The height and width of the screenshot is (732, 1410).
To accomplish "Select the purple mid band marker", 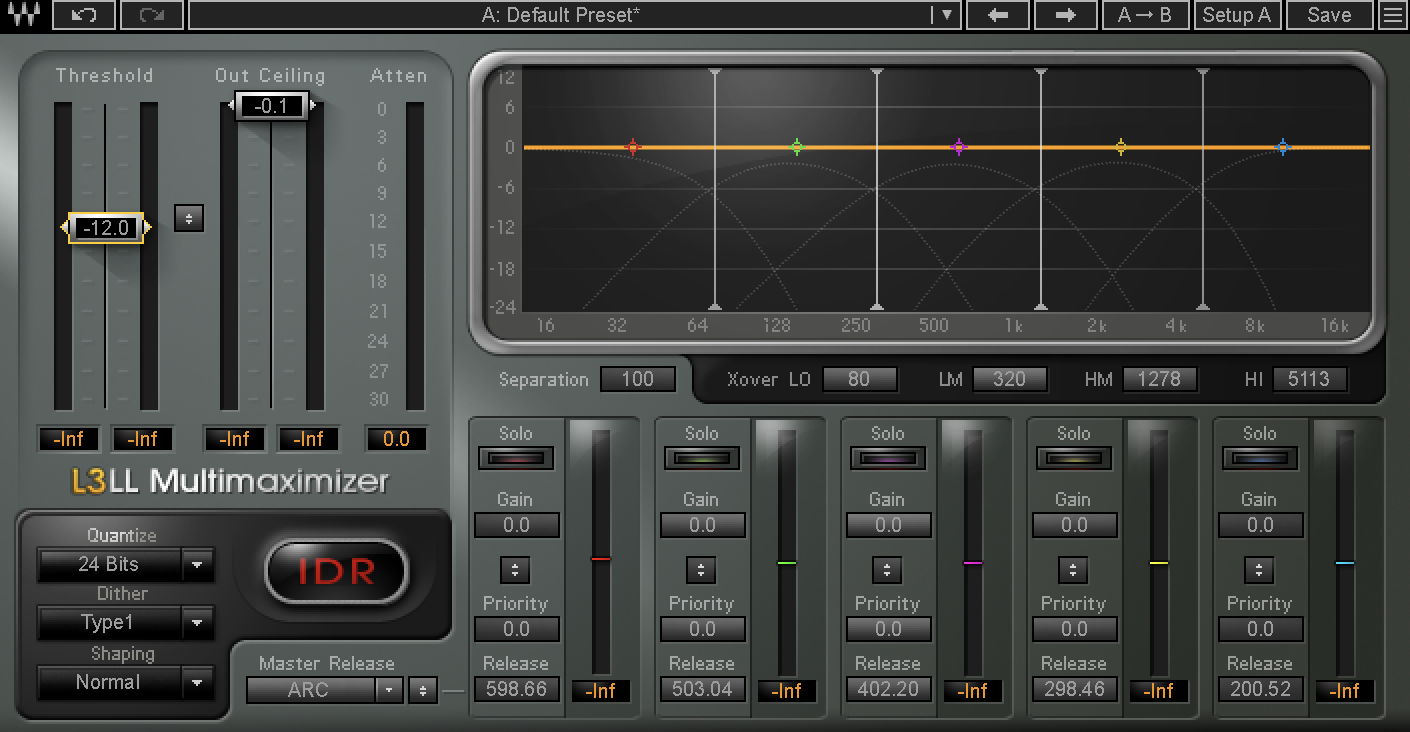I will (959, 147).
